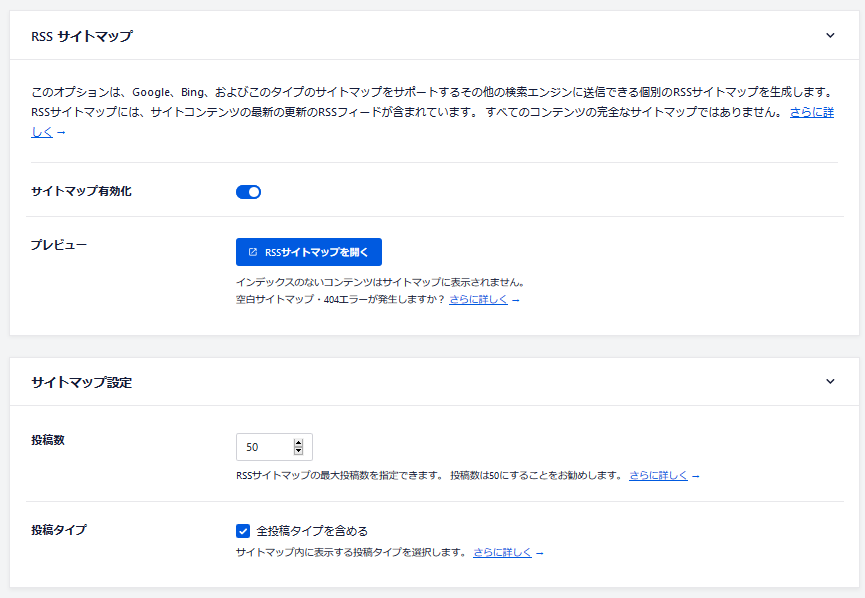Image resolution: width=865 pixels, height=598 pixels.
Task: Open さらに詳しく link in RSS description paragraph
Action: pos(811,113)
